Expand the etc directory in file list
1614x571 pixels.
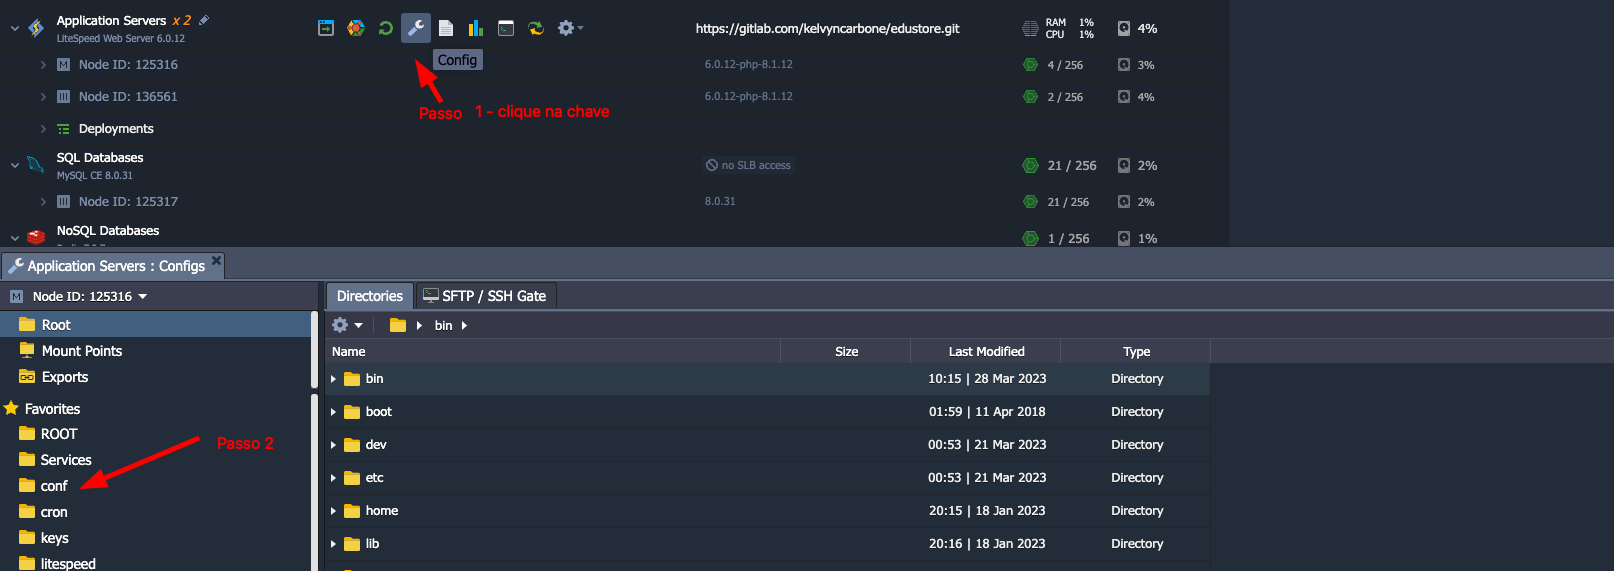click(x=333, y=478)
